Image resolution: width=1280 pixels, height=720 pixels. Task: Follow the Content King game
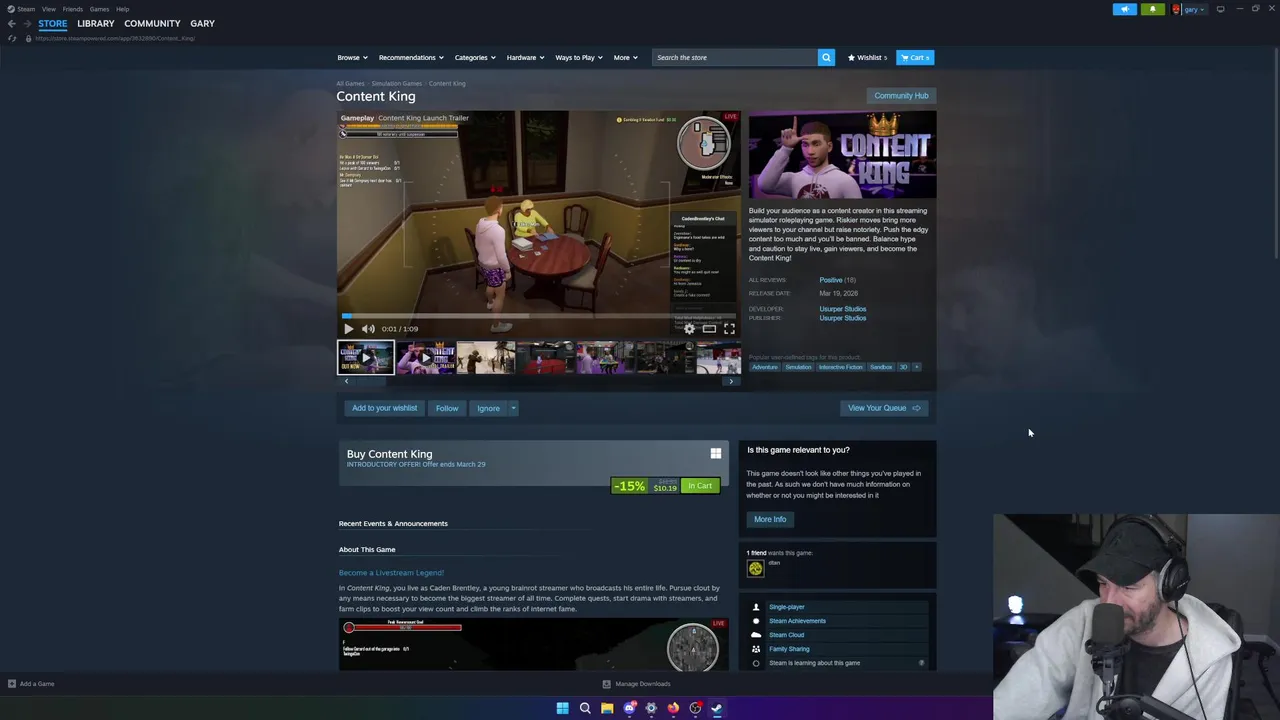(x=447, y=408)
